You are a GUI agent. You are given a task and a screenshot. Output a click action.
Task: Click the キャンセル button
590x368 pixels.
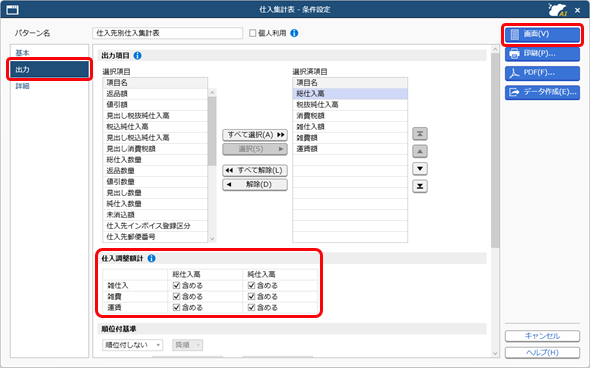[542, 336]
